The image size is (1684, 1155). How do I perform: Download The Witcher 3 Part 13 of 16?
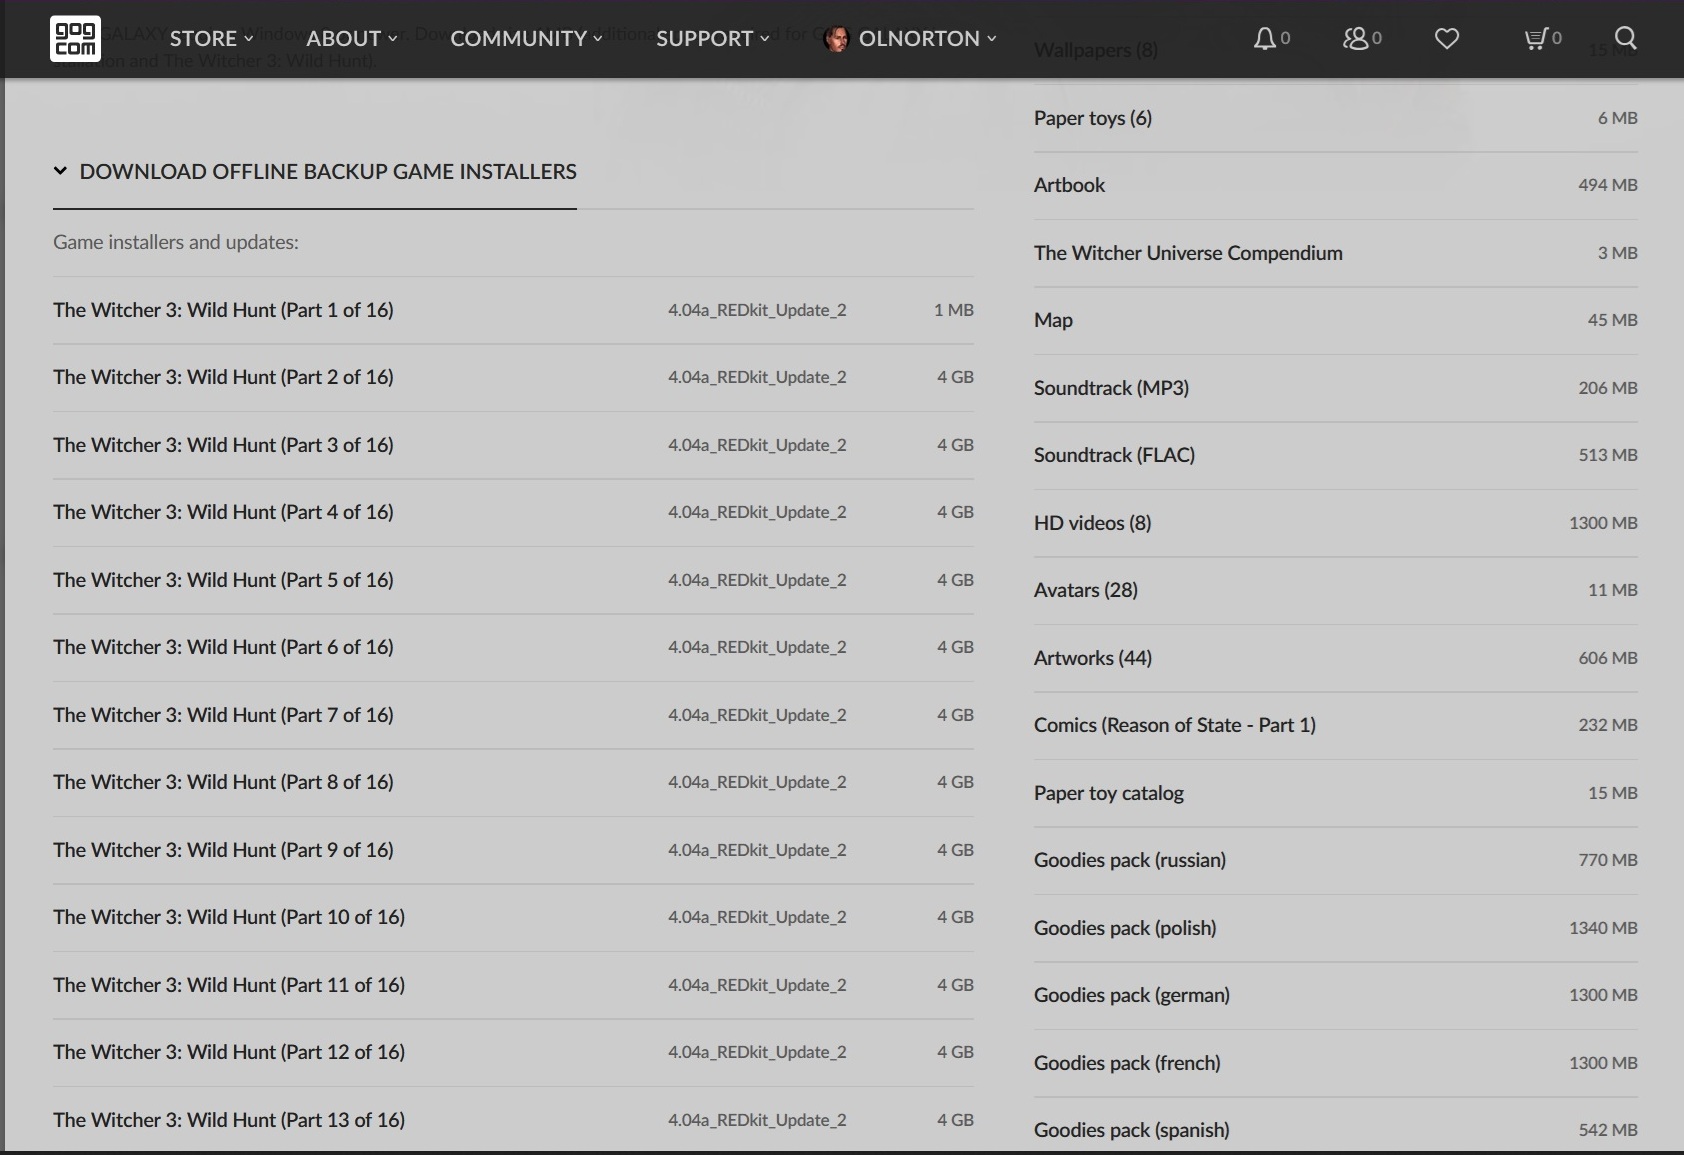[x=513, y=1120]
